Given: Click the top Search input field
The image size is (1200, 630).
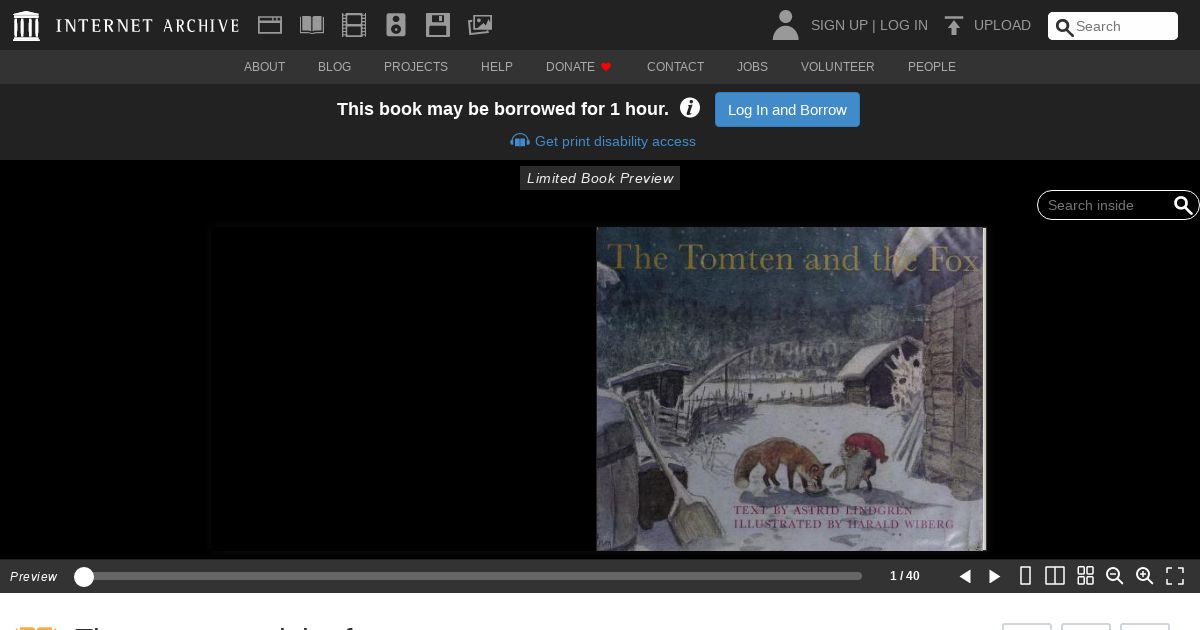Looking at the screenshot, I should pyautogui.click(x=1113, y=26).
